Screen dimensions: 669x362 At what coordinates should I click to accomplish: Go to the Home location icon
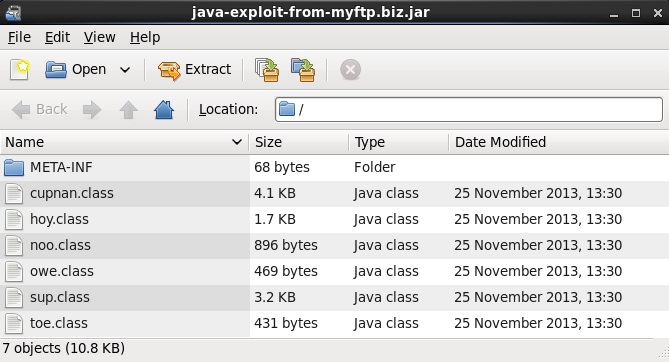click(x=164, y=110)
